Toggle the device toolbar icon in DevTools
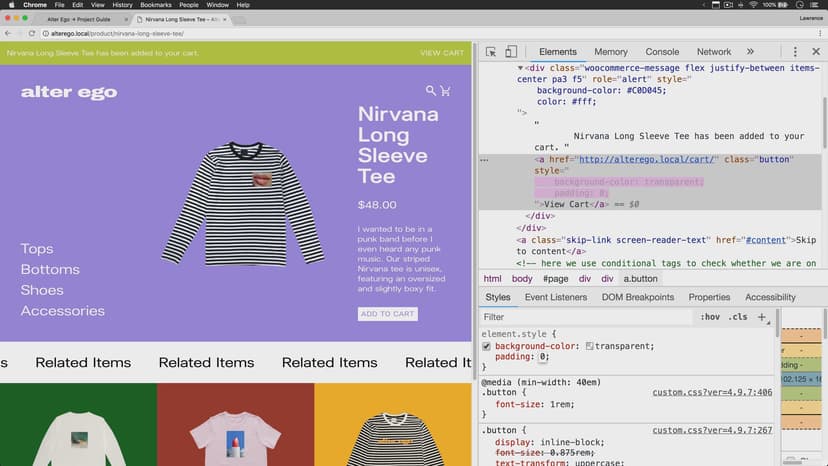Viewport: 828px width, 466px height. coord(510,52)
